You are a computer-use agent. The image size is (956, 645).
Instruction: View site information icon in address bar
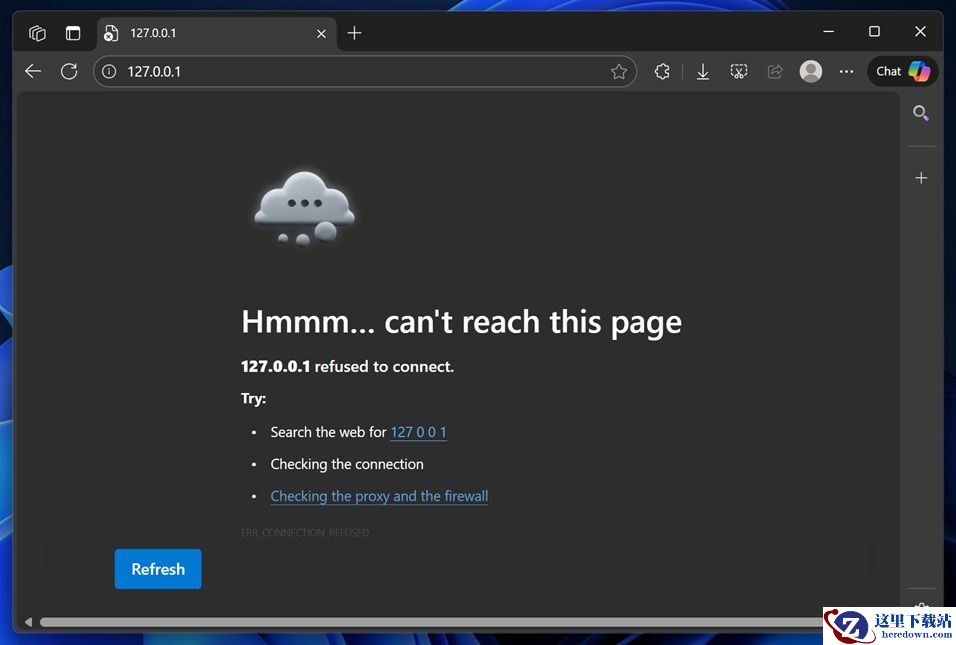click(109, 71)
